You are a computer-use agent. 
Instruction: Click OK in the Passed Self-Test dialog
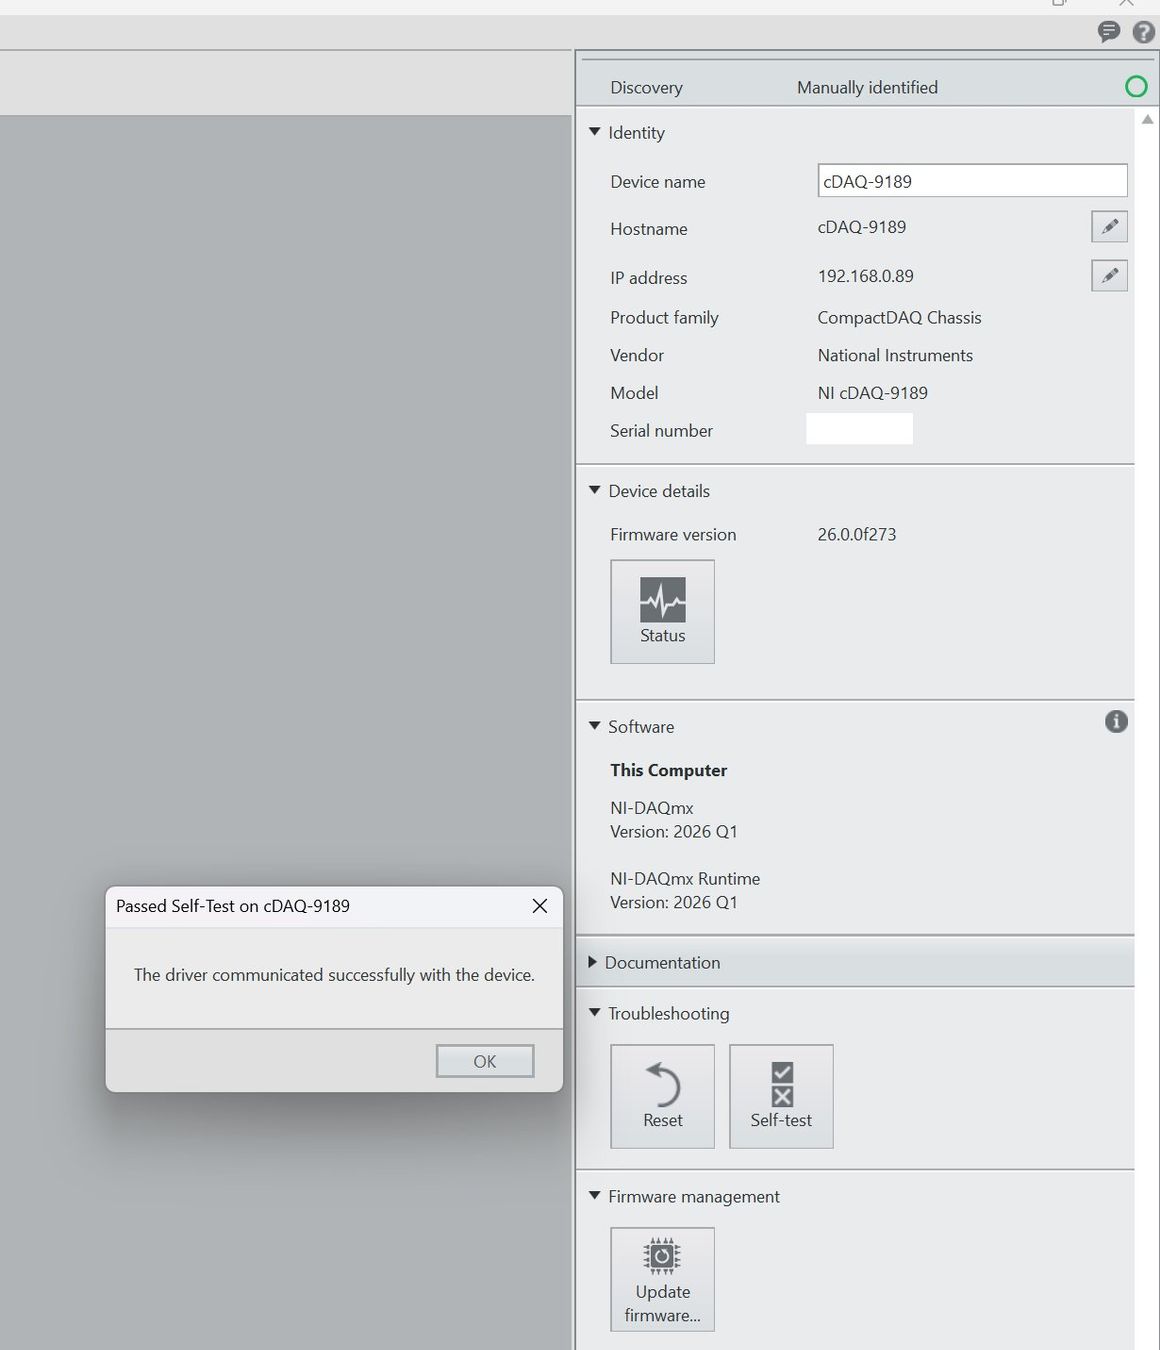pos(485,1061)
